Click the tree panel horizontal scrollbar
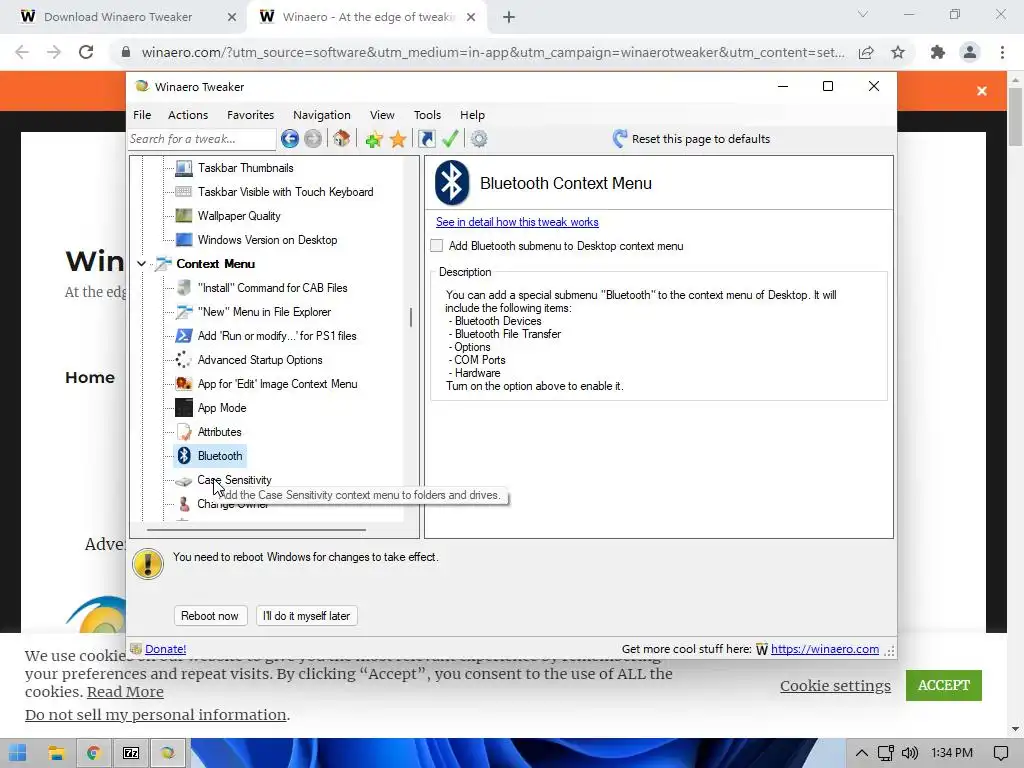The image size is (1024, 768). tap(256, 530)
